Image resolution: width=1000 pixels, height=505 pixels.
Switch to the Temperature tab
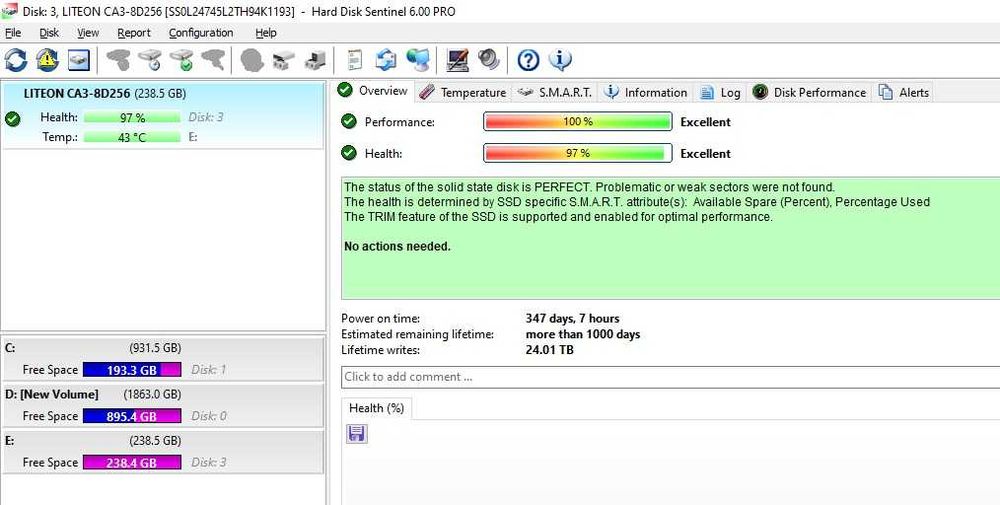coord(463,92)
